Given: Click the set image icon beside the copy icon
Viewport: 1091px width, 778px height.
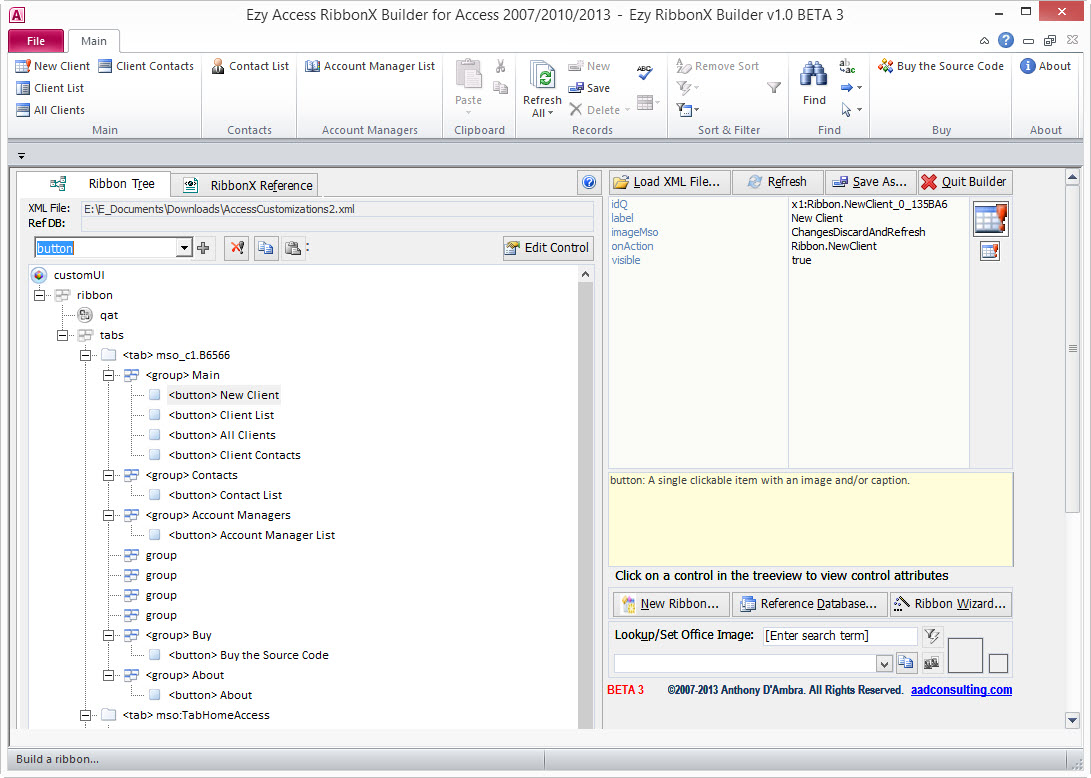Looking at the screenshot, I should tap(931, 662).
